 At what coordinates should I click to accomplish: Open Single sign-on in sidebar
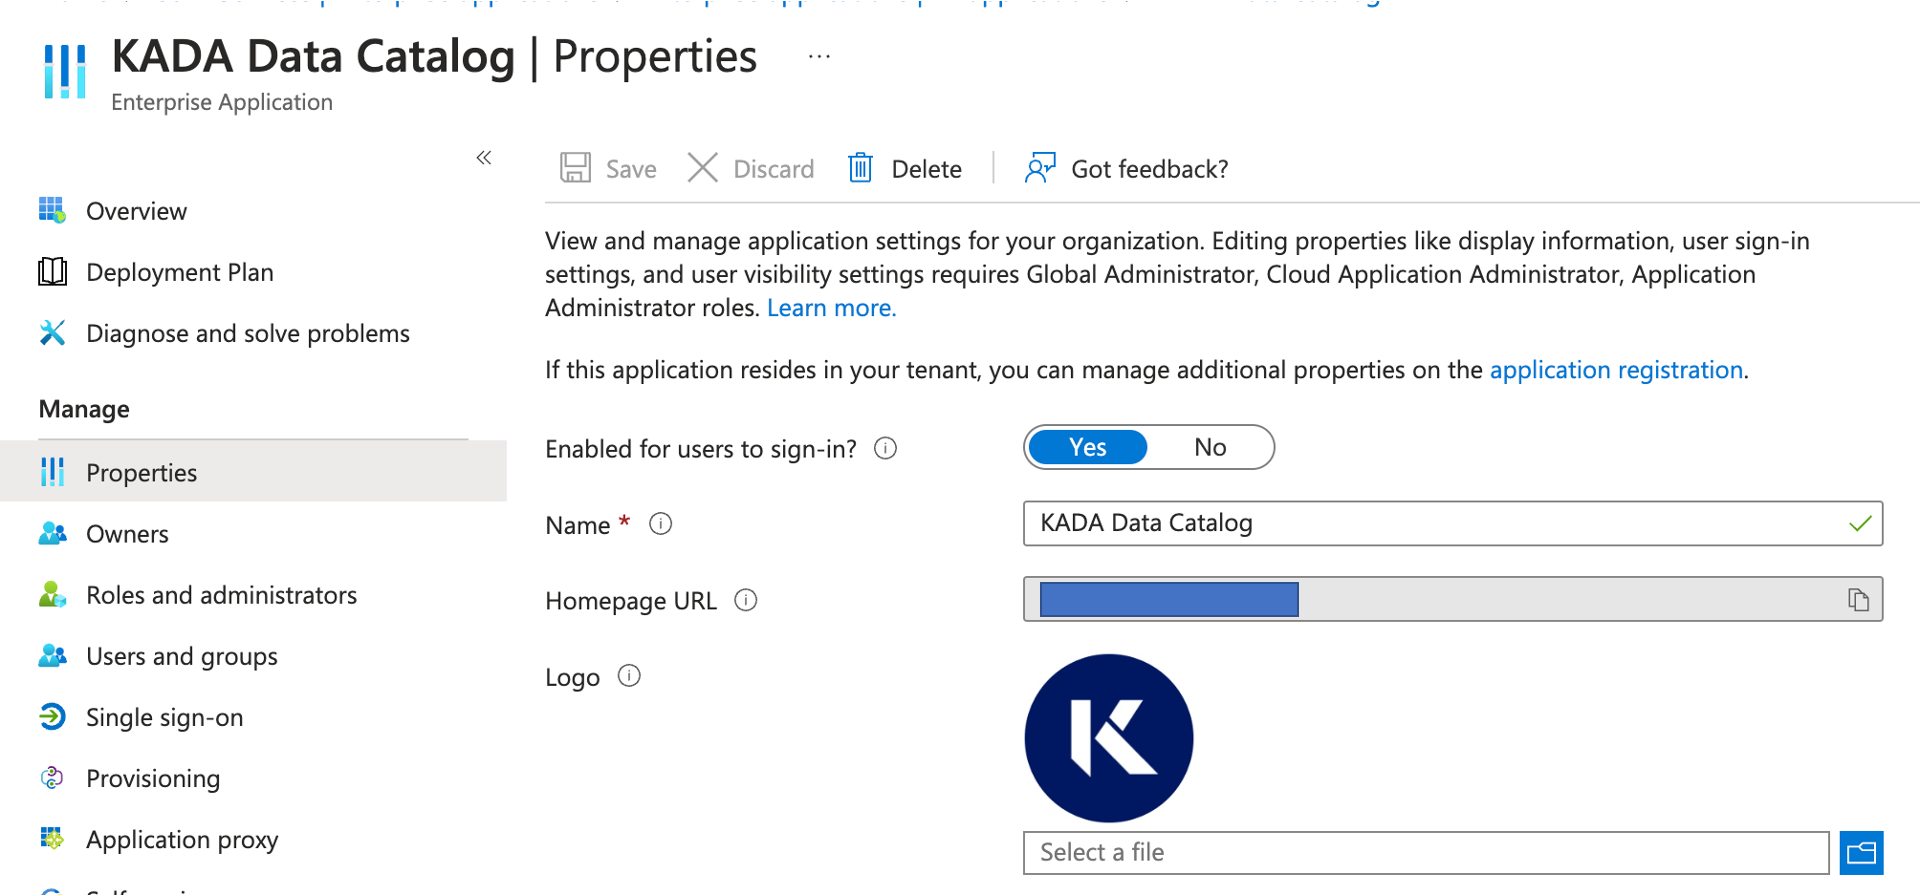[164, 718]
